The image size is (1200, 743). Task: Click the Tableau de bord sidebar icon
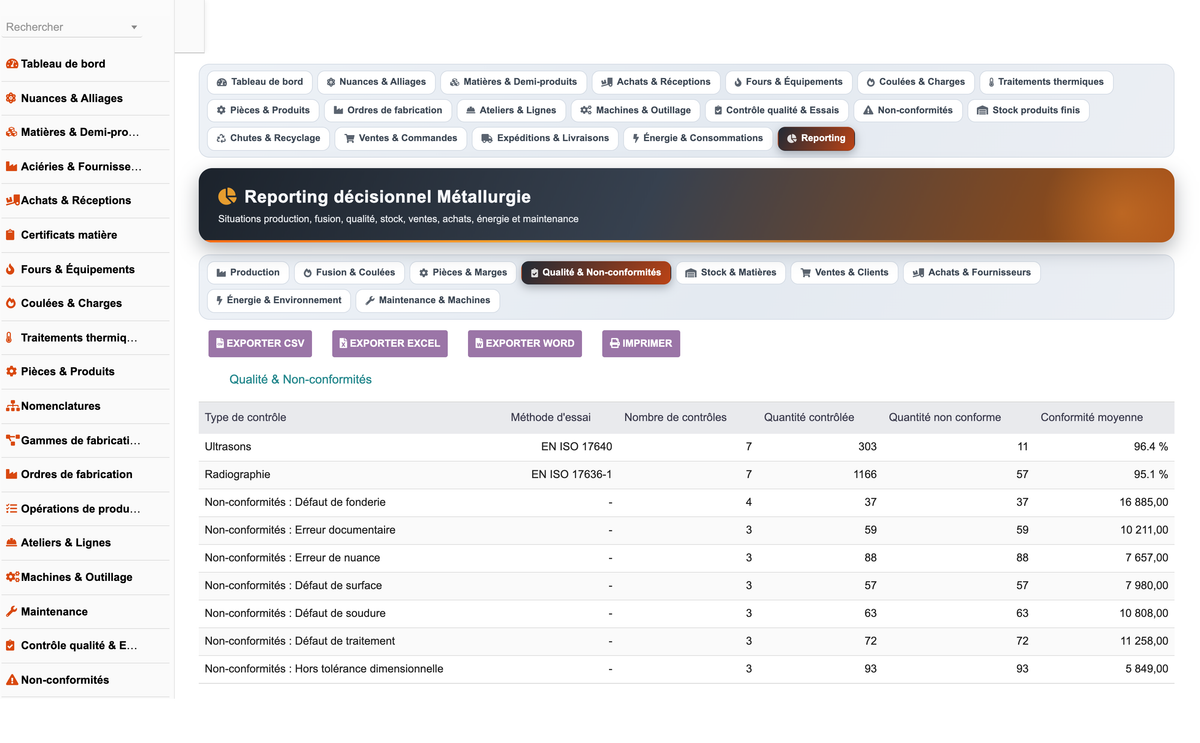pos(12,64)
